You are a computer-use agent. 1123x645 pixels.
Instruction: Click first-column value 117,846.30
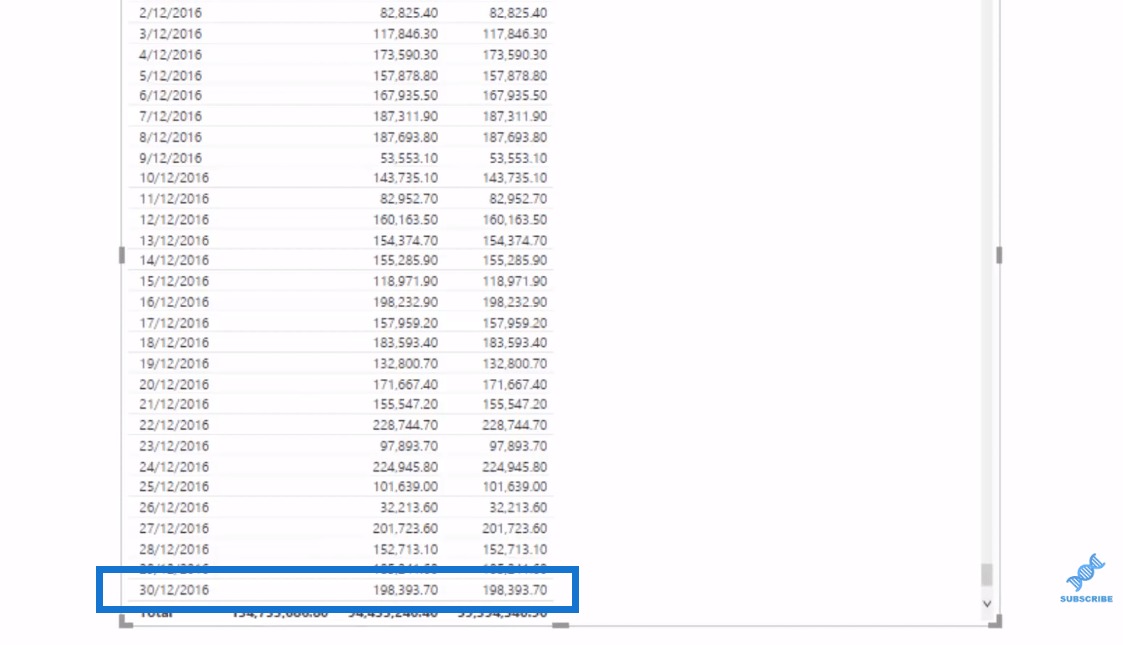coord(405,34)
